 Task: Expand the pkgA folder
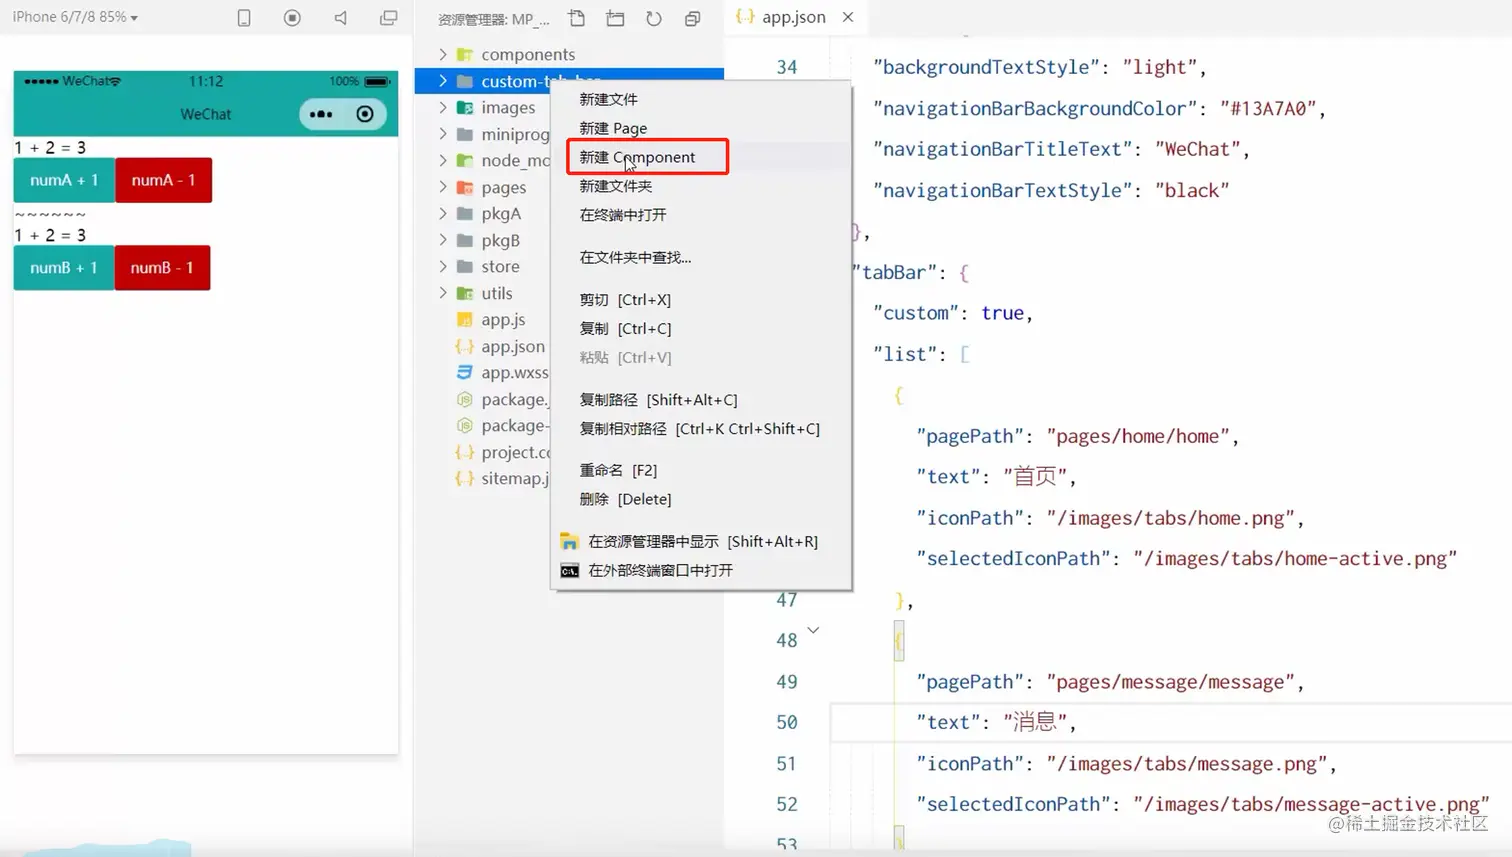(x=443, y=213)
